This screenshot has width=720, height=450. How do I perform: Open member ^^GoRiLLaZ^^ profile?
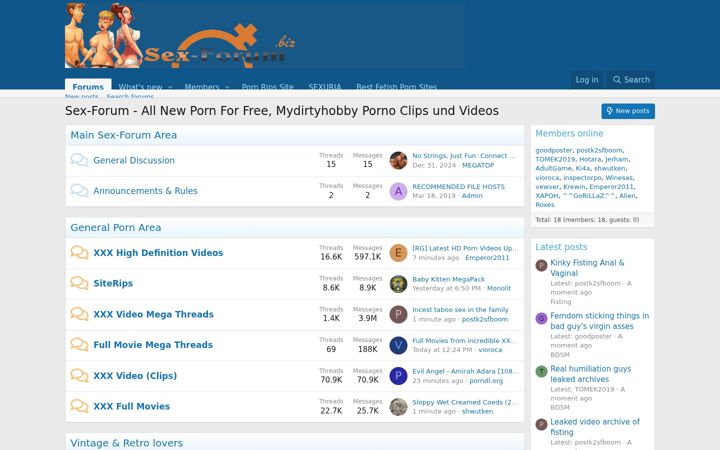(x=589, y=196)
